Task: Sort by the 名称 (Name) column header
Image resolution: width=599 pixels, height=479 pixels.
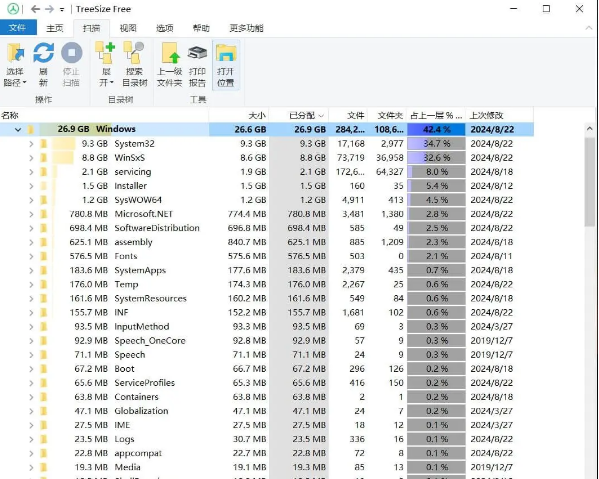Action: [104, 115]
